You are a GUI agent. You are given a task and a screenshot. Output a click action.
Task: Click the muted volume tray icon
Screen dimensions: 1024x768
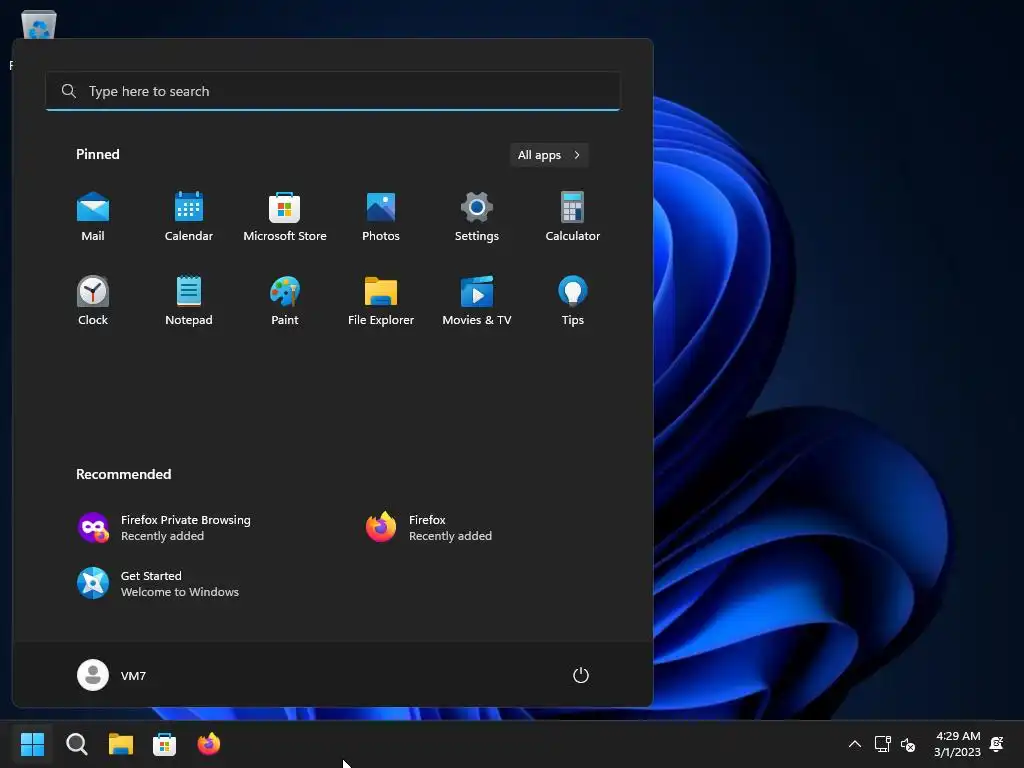(x=908, y=744)
